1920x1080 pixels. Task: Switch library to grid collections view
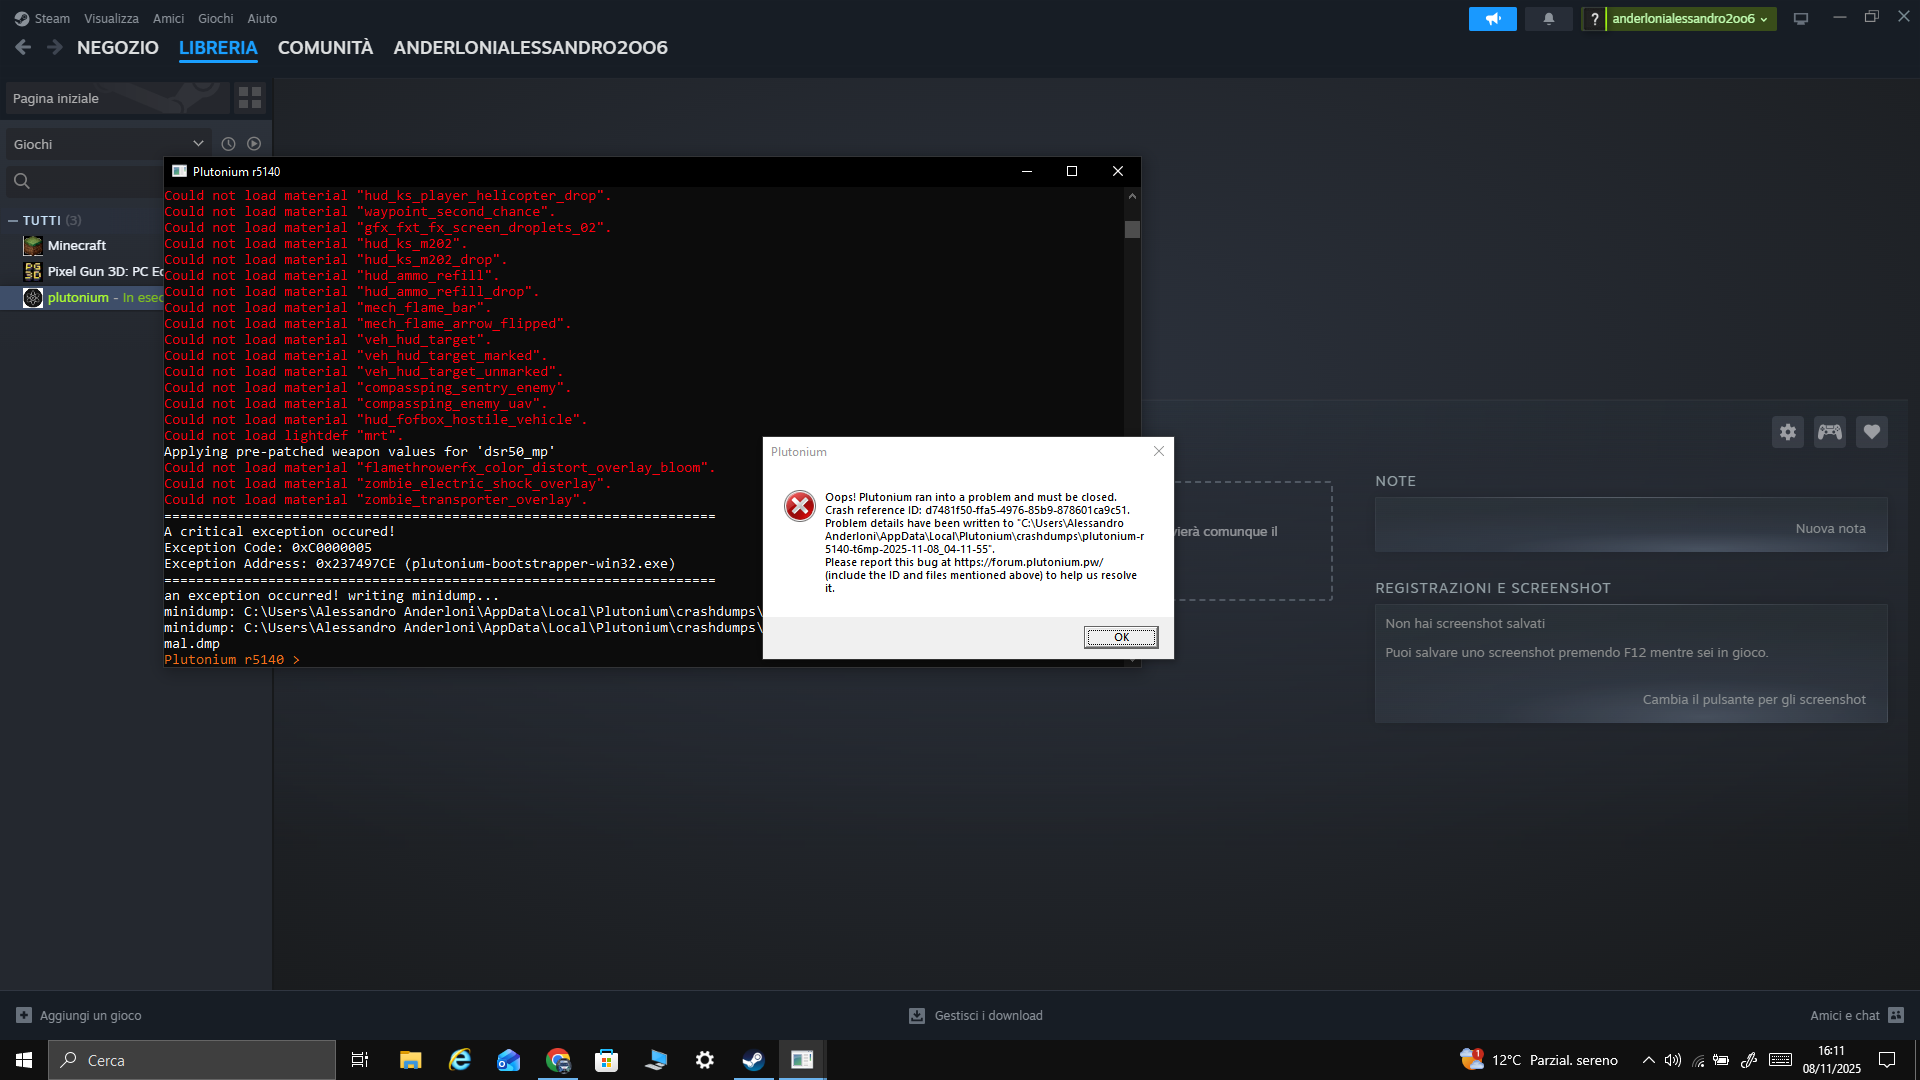[x=250, y=98]
